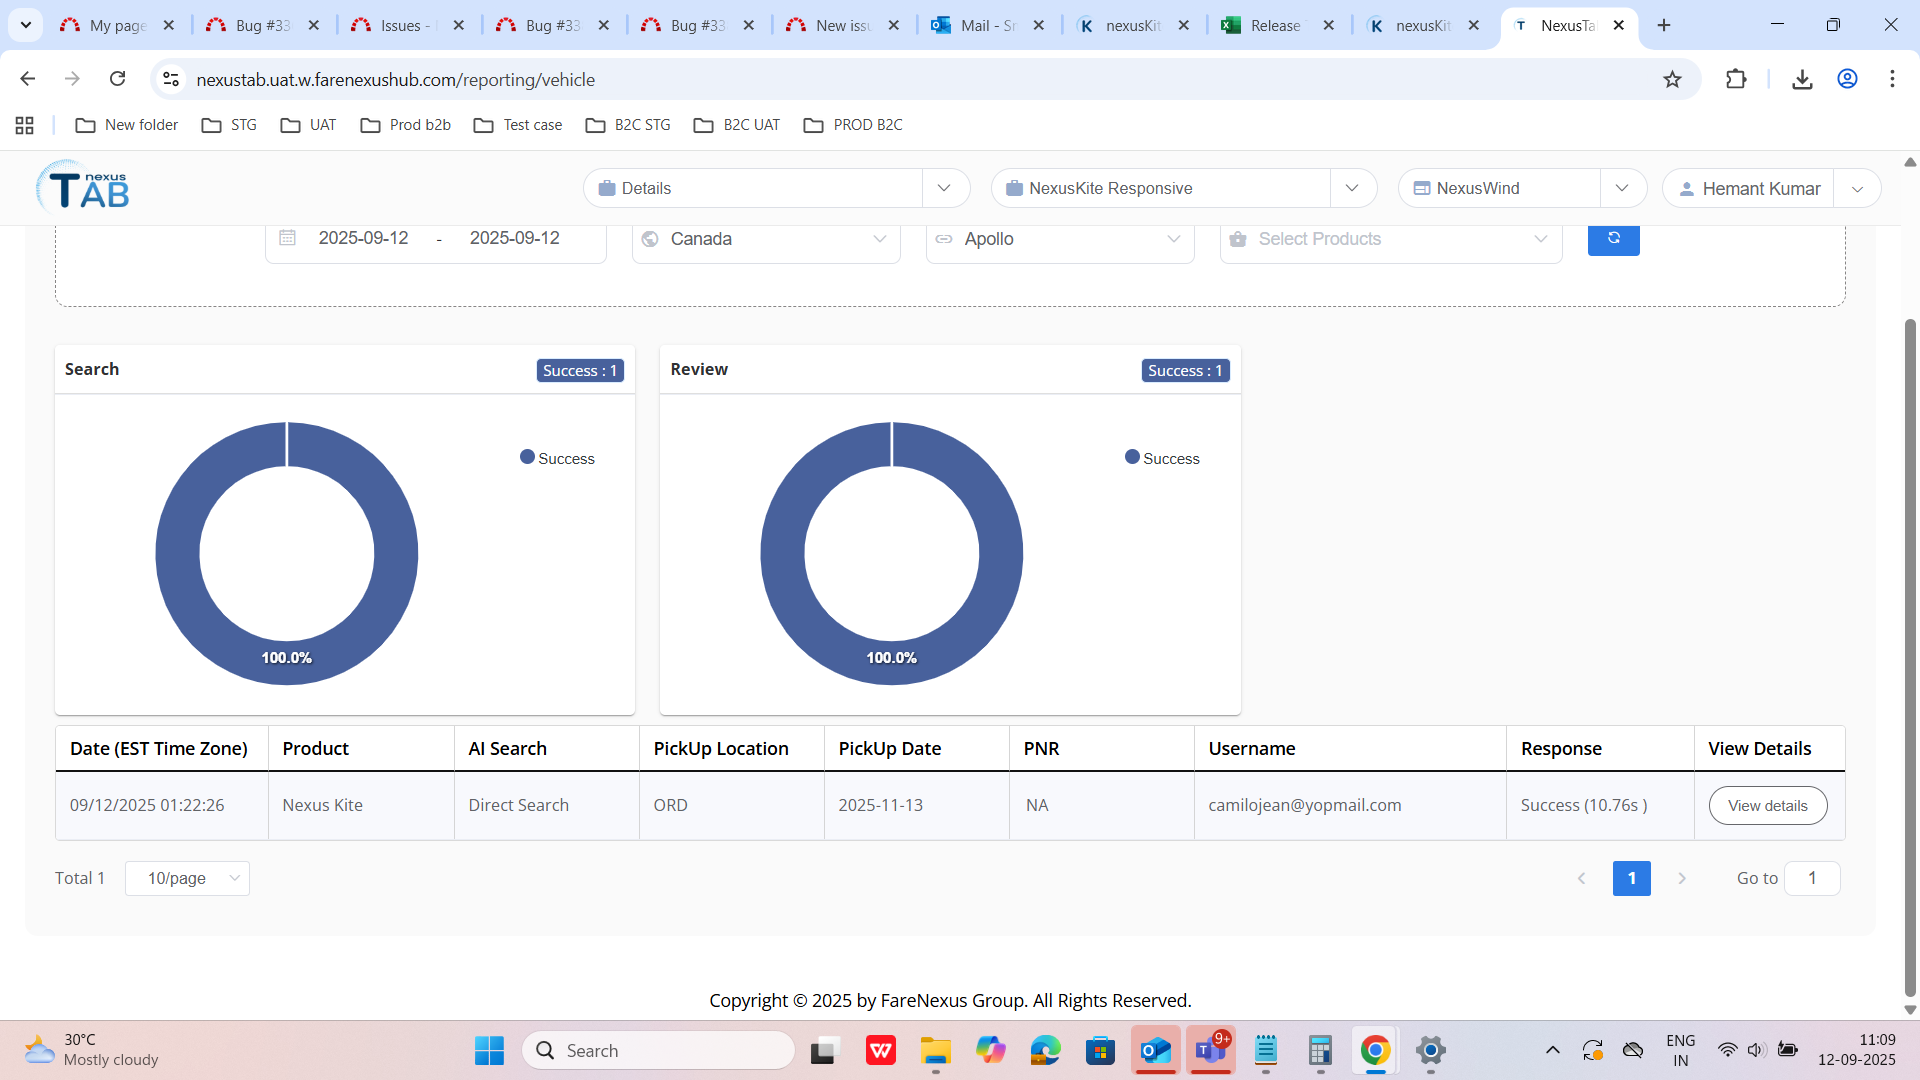Go to pagination page 1
Image resolution: width=1920 pixels, height=1080 pixels.
1631,878
